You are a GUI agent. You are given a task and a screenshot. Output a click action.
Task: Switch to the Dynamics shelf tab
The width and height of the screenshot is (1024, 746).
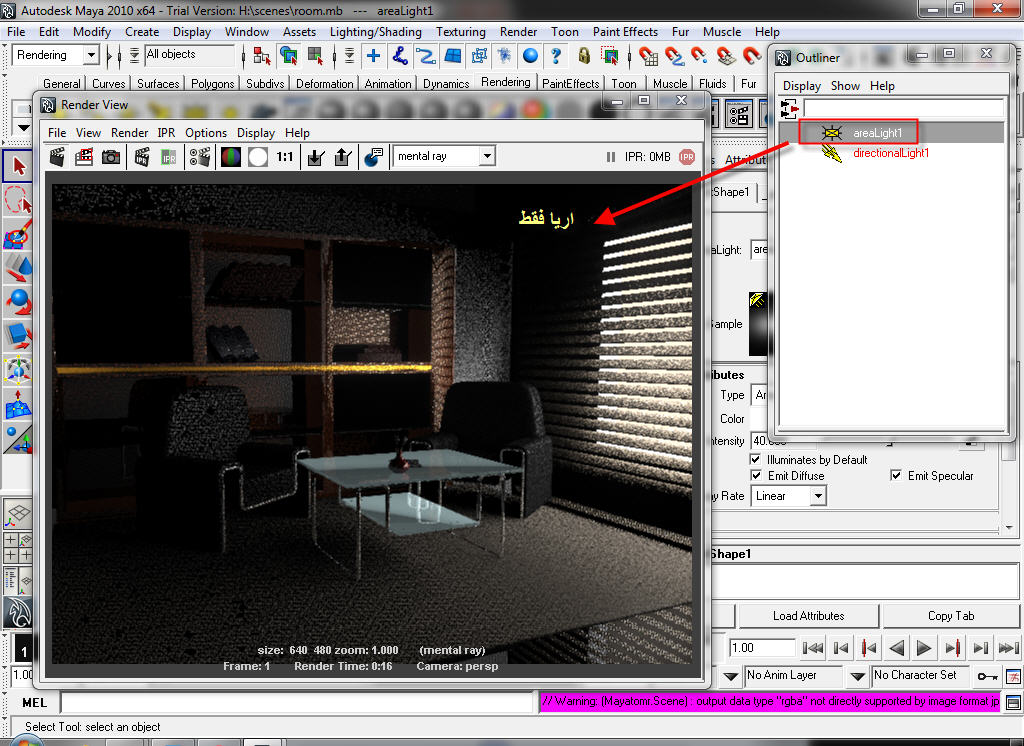446,84
